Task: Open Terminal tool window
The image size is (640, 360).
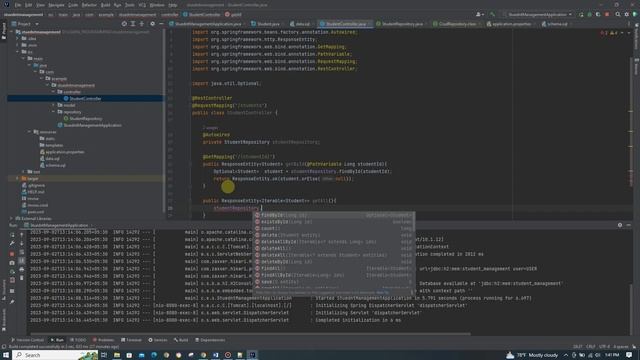Action: tap(131, 340)
